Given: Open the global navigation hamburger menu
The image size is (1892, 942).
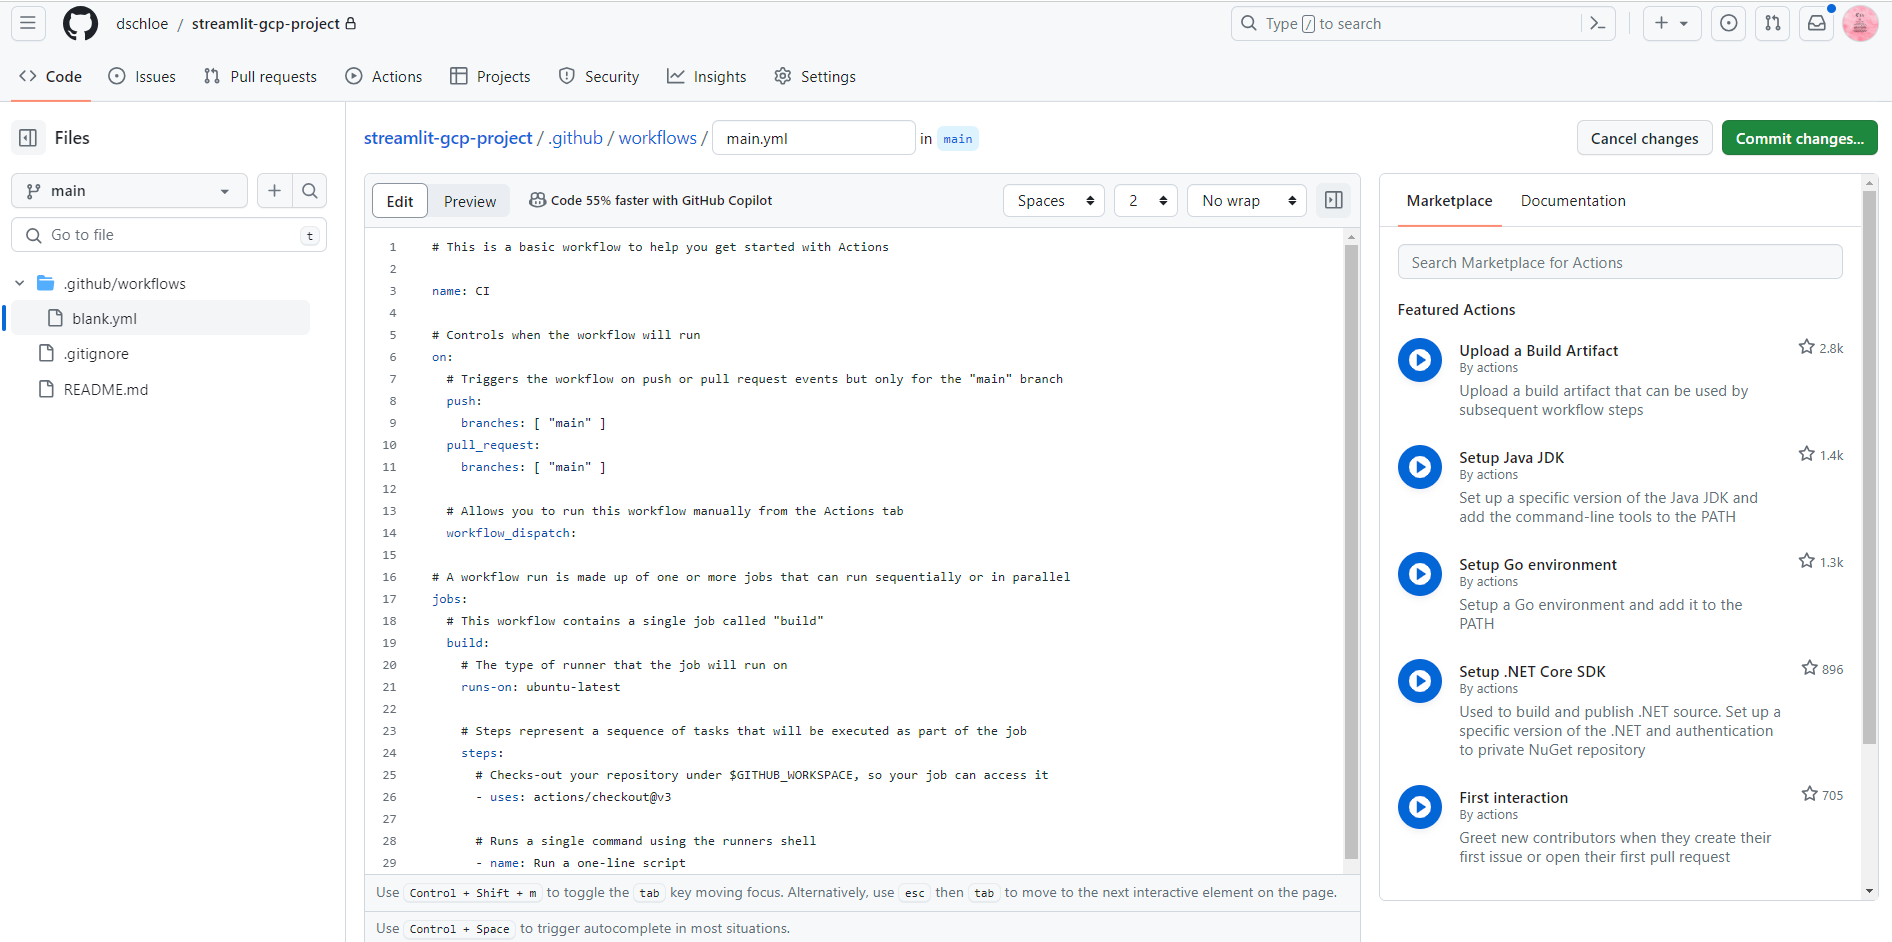Looking at the screenshot, I should pos(28,23).
